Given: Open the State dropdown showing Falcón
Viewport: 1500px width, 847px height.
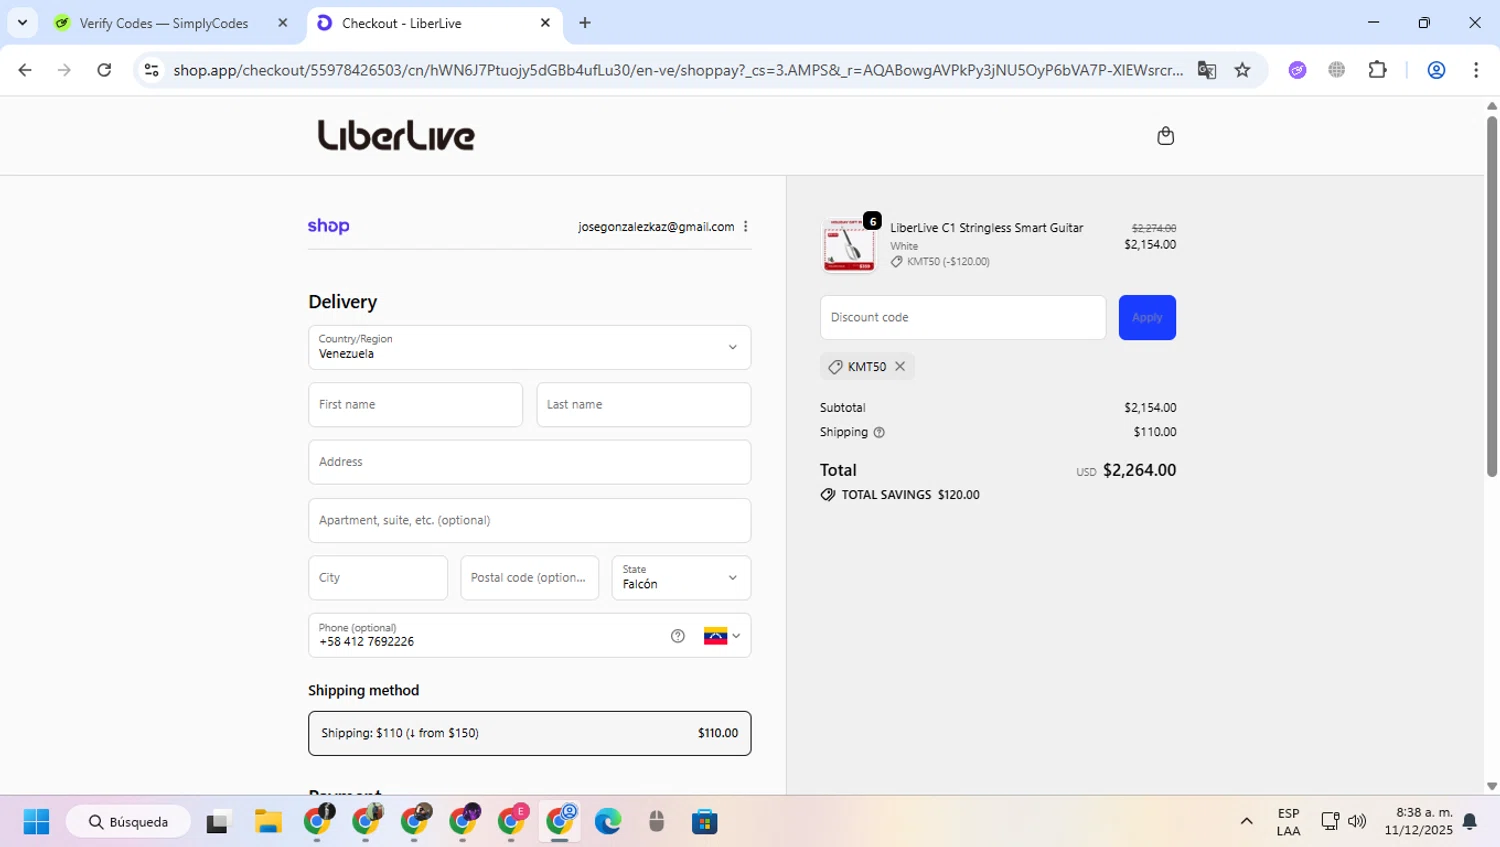Looking at the screenshot, I should [681, 578].
